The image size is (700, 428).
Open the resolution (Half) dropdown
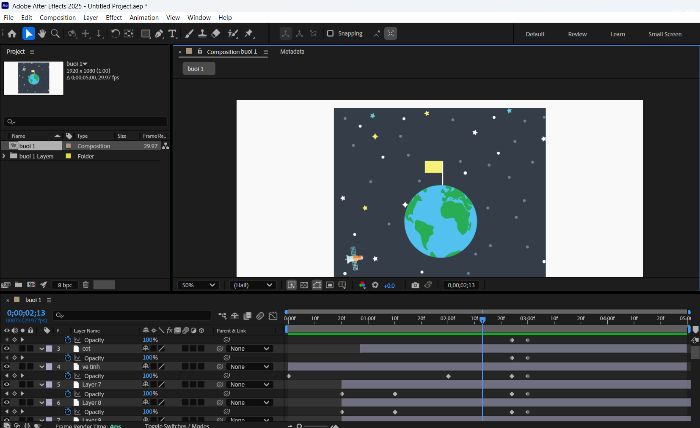253,285
